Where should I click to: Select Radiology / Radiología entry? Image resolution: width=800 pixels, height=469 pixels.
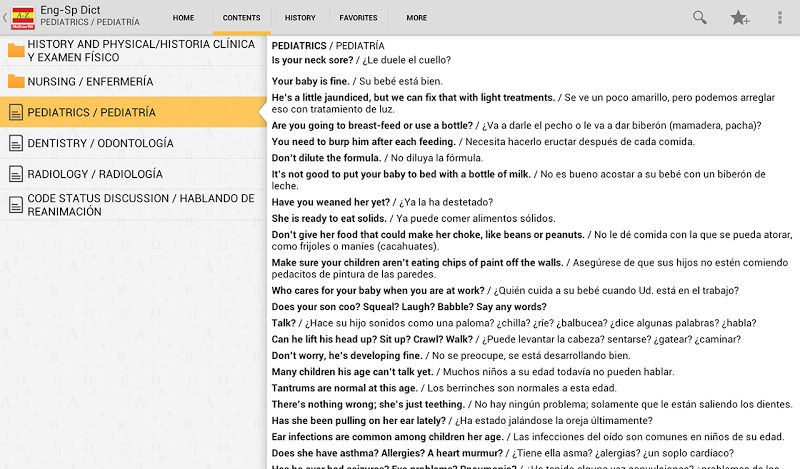click(95, 174)
